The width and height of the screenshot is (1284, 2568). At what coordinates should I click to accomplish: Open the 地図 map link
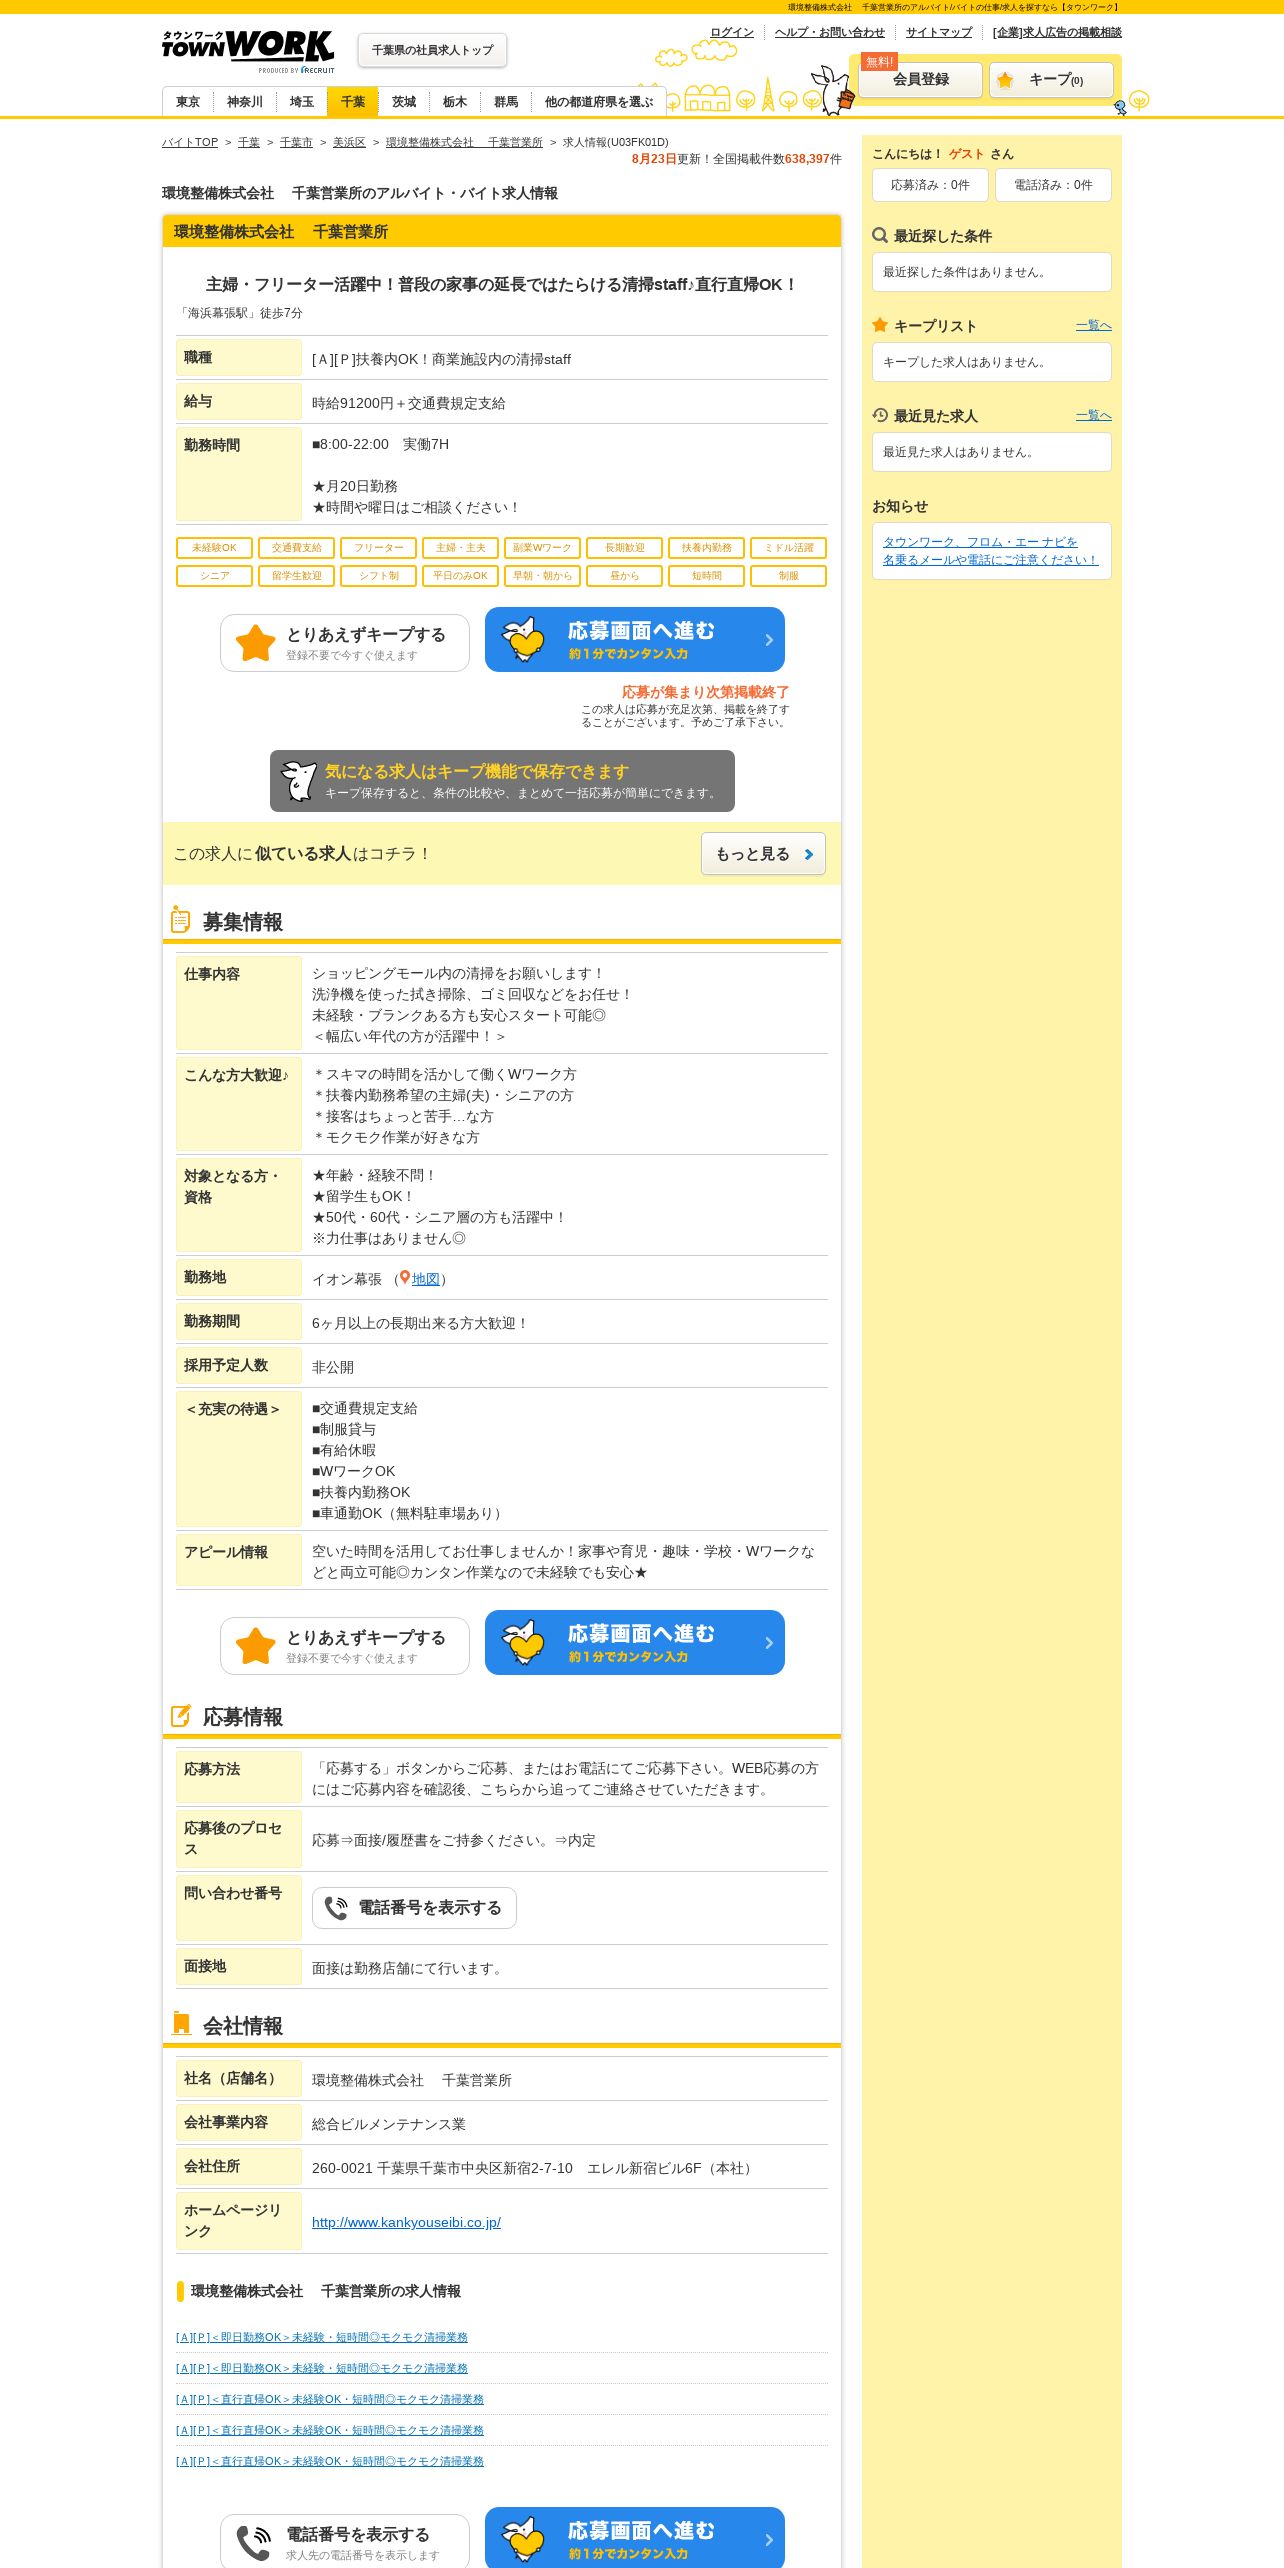[x=426, y=1279]
